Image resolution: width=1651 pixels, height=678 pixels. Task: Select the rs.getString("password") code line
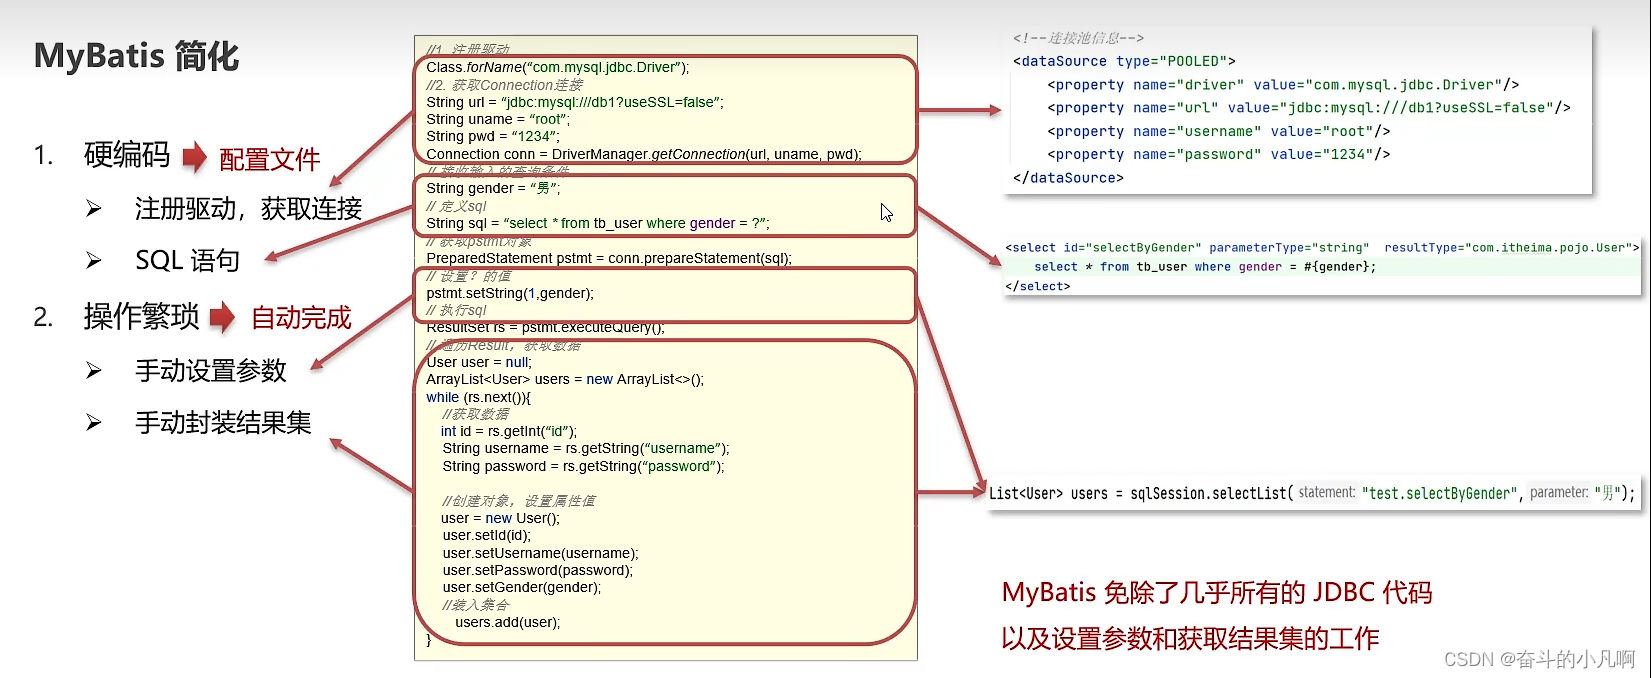(x=584, y=466)
